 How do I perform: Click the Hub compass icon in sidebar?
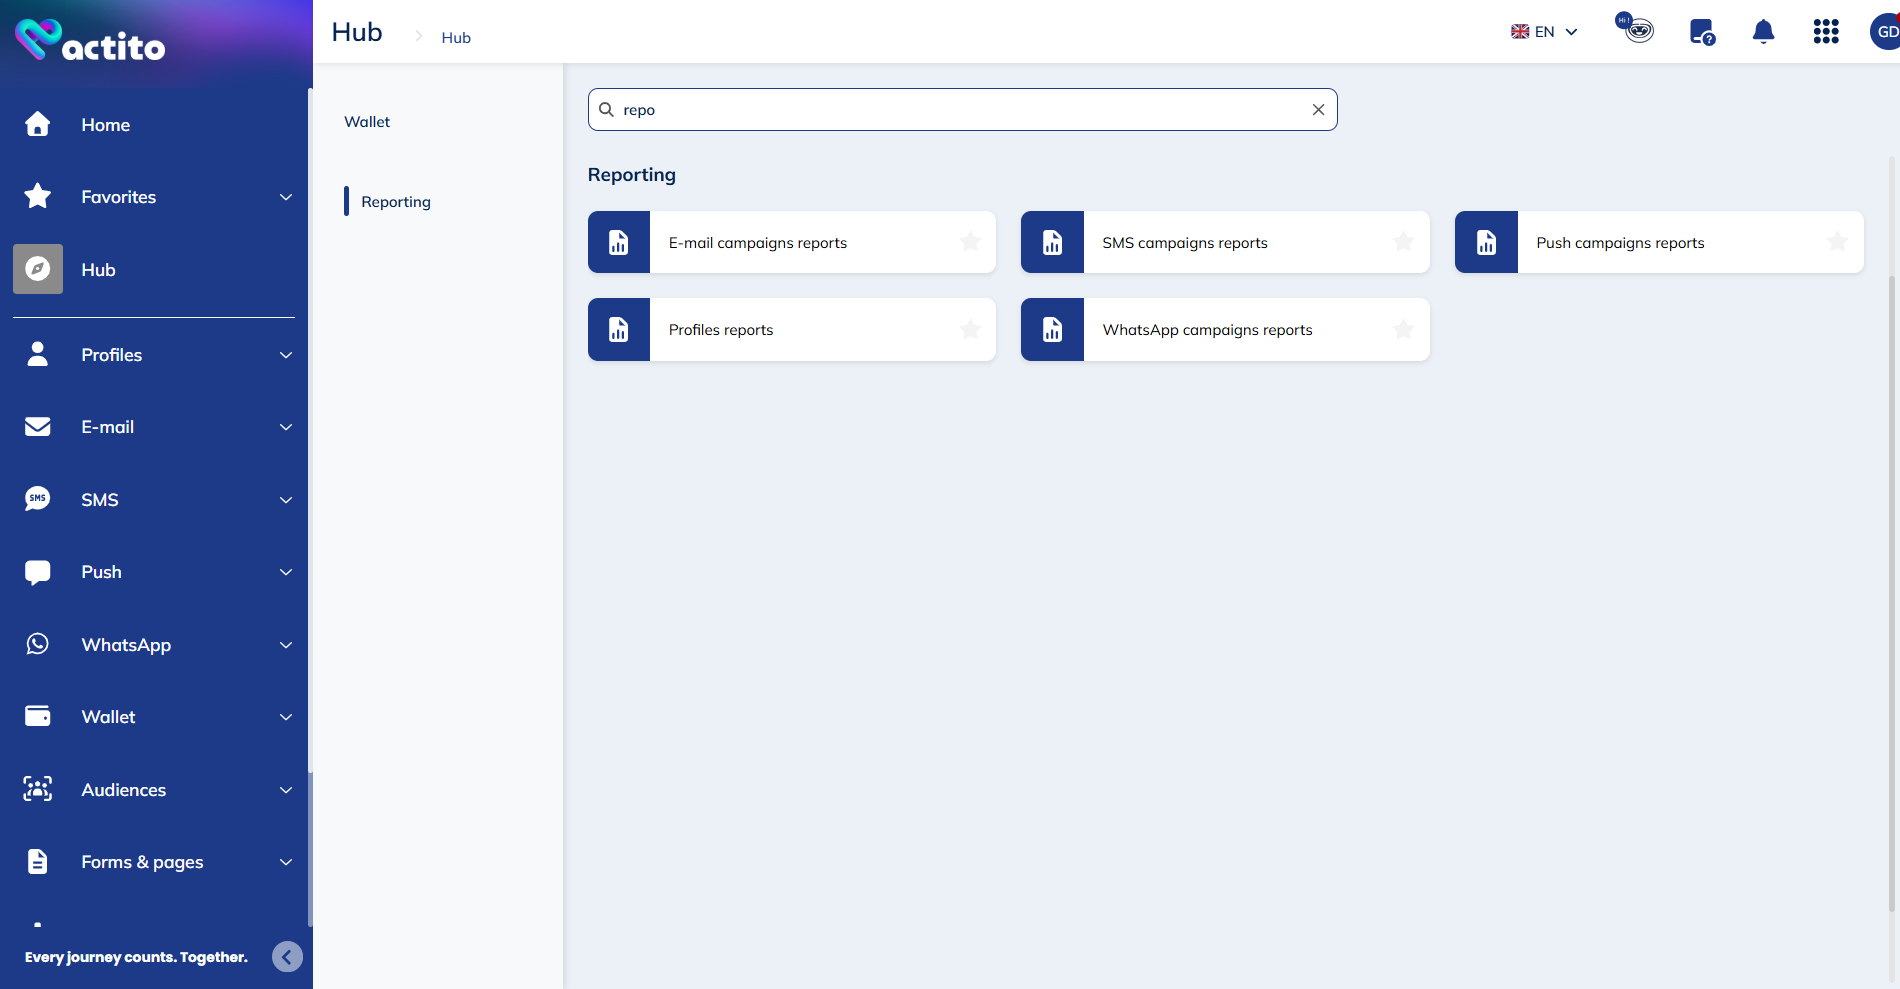click(38, 269)
